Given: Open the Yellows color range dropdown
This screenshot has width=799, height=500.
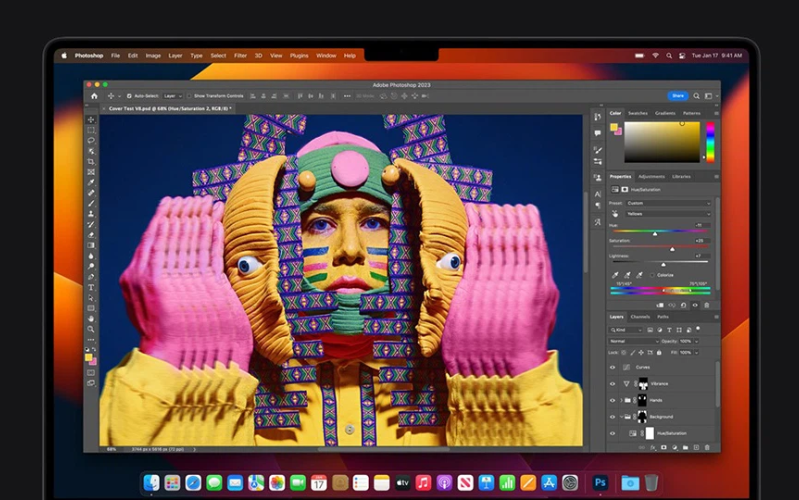Looking at the screenshot, I should click(668, 214).
